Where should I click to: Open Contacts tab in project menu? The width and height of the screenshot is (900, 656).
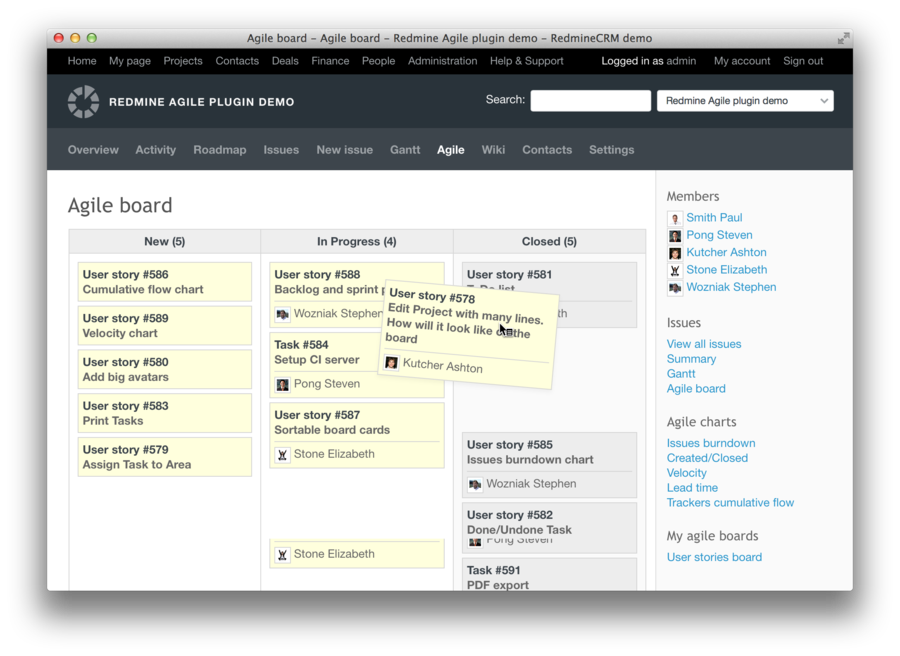point(547,150)
